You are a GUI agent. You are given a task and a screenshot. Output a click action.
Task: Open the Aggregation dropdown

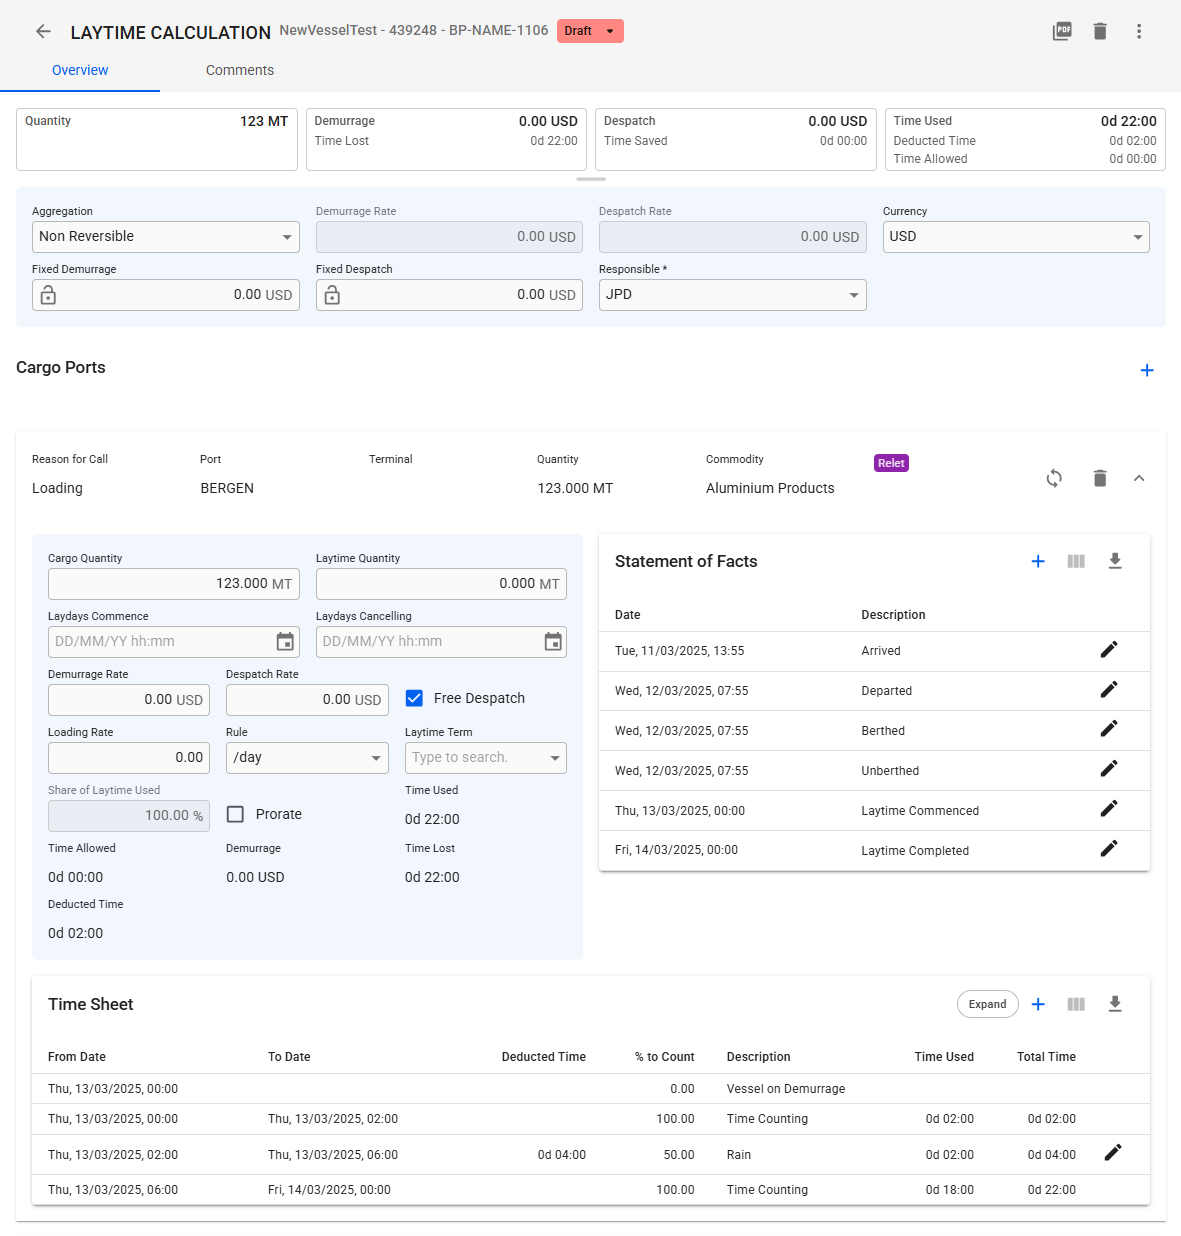(165, 237)
